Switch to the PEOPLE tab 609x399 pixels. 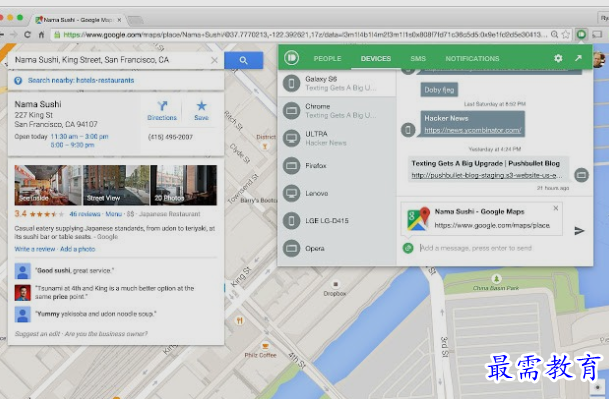327,59
